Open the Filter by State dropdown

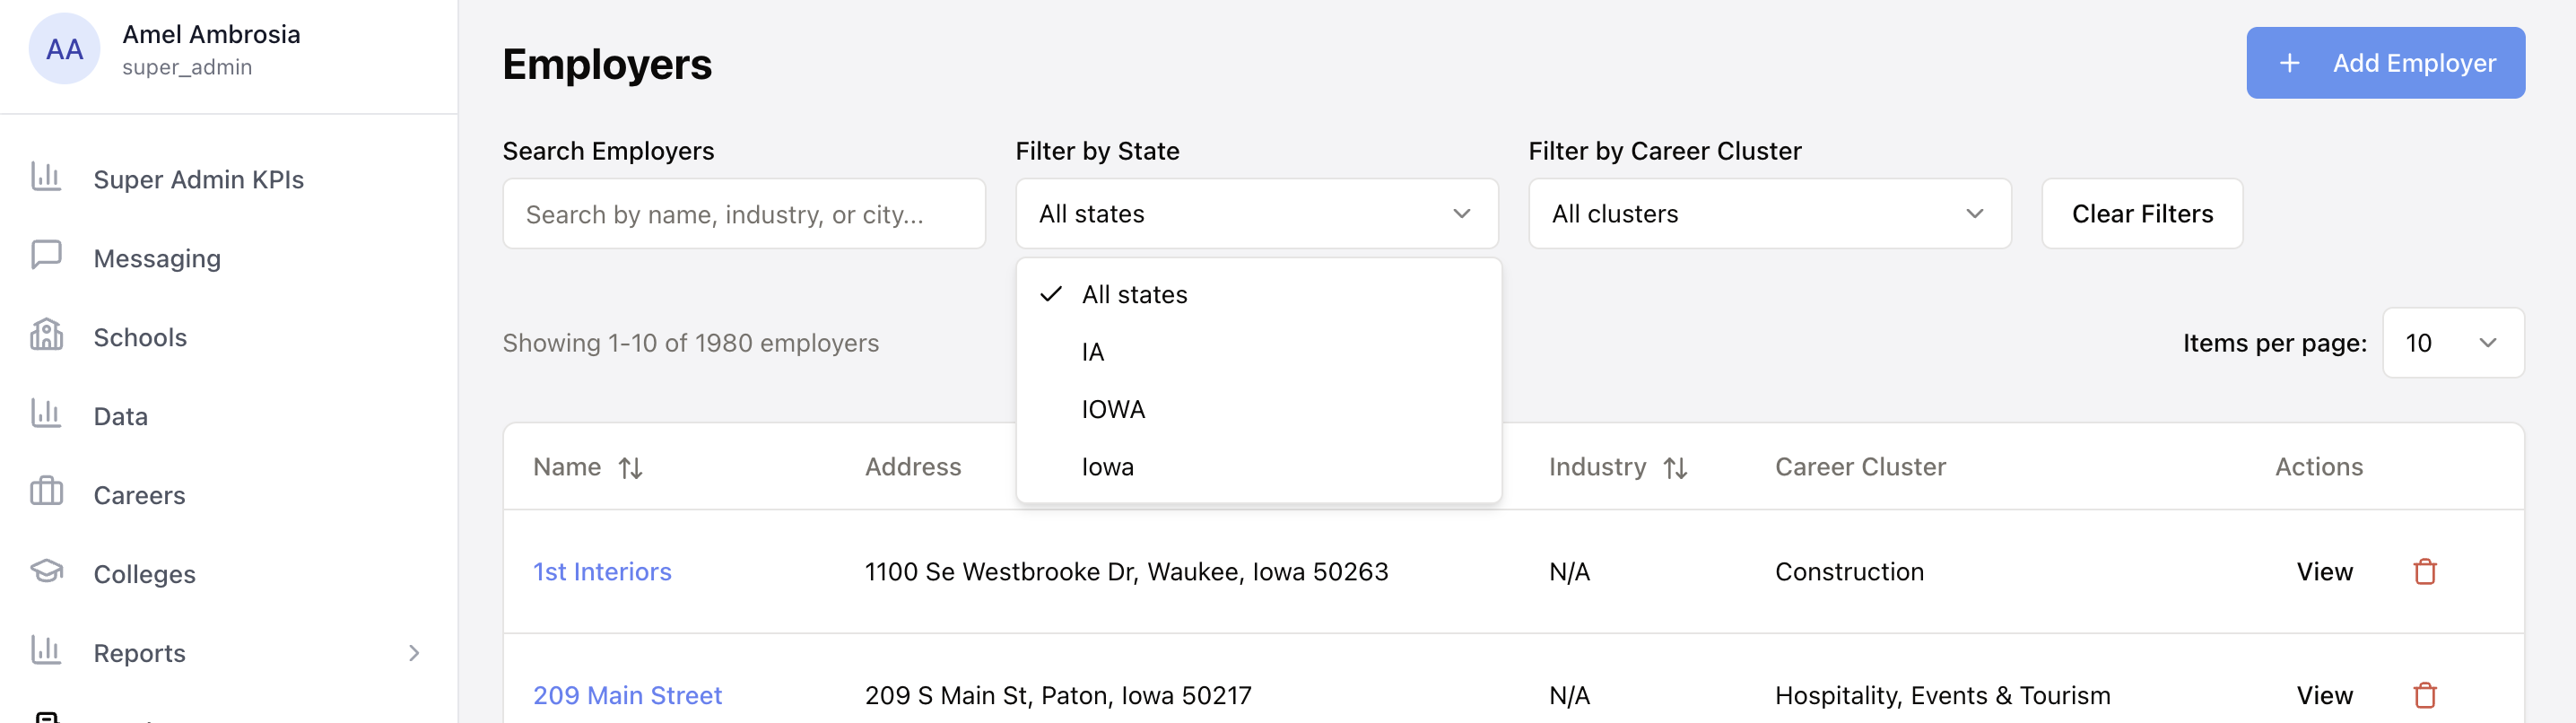point(1256,214)
